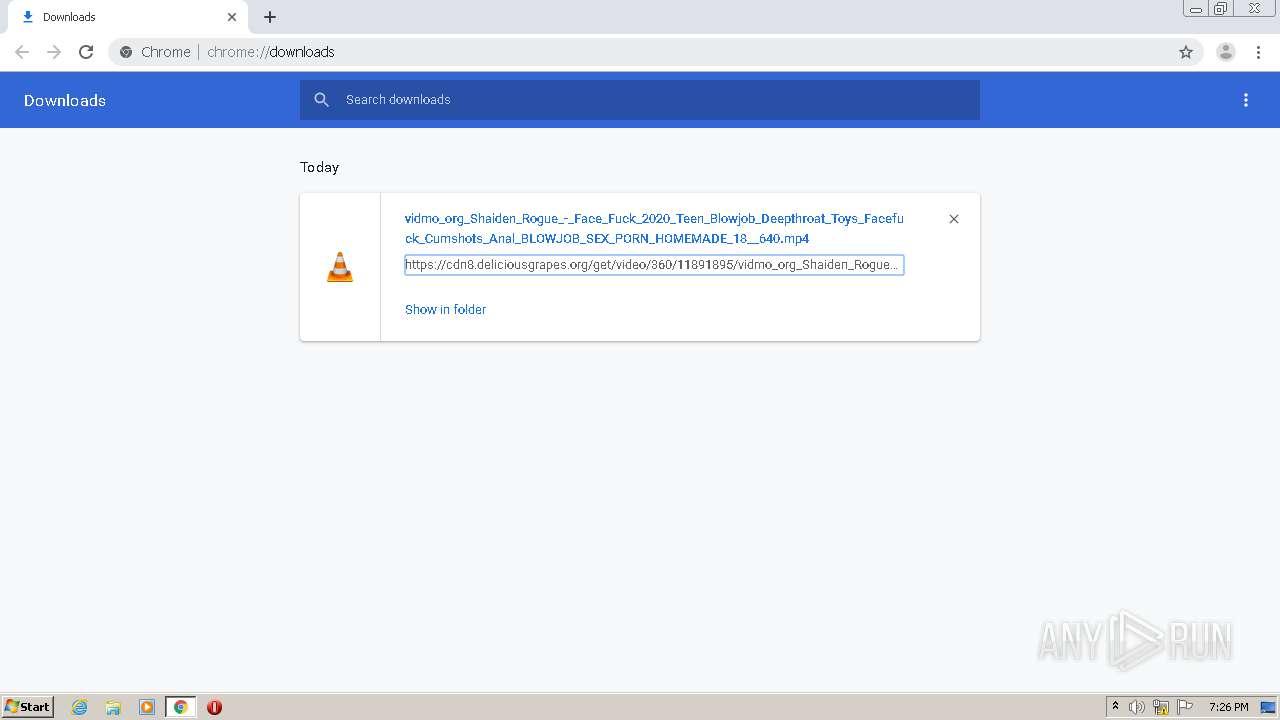Open Chrome's three-dot menu in toolbar
Viewport: 1280px width, 720px height.
click(1258, 52)
